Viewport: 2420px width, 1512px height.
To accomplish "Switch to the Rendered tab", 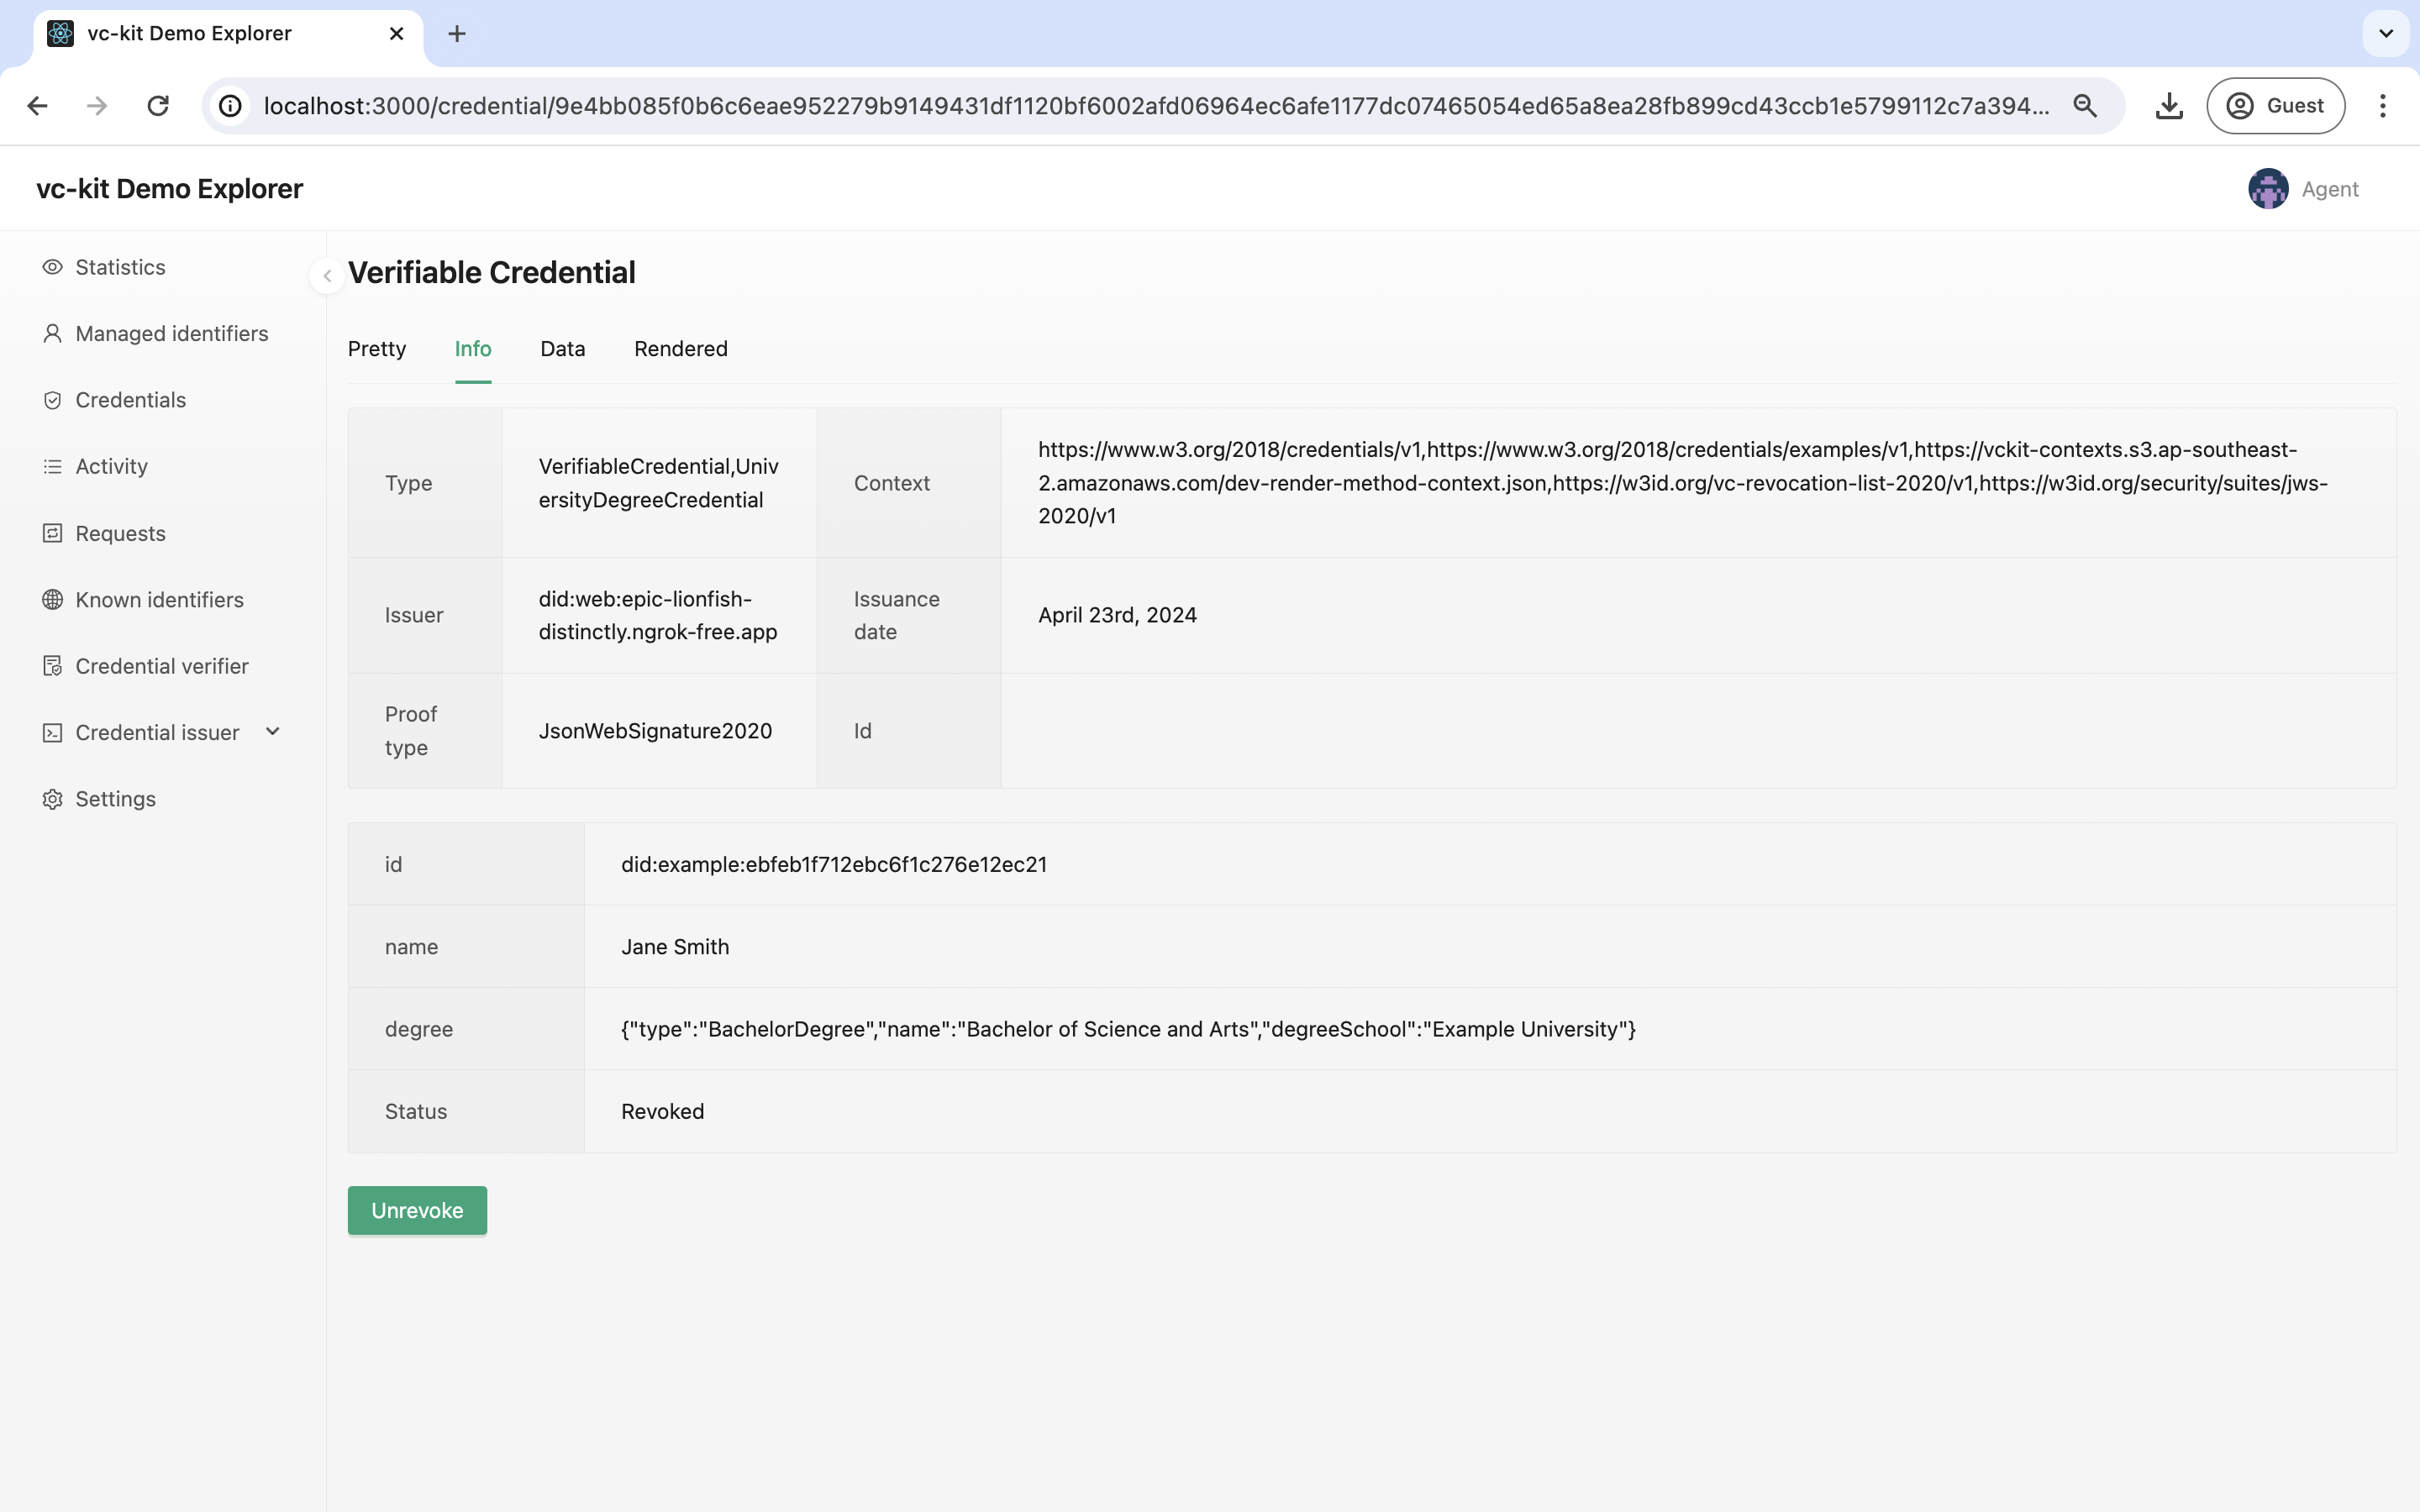I will pos(681,349).
